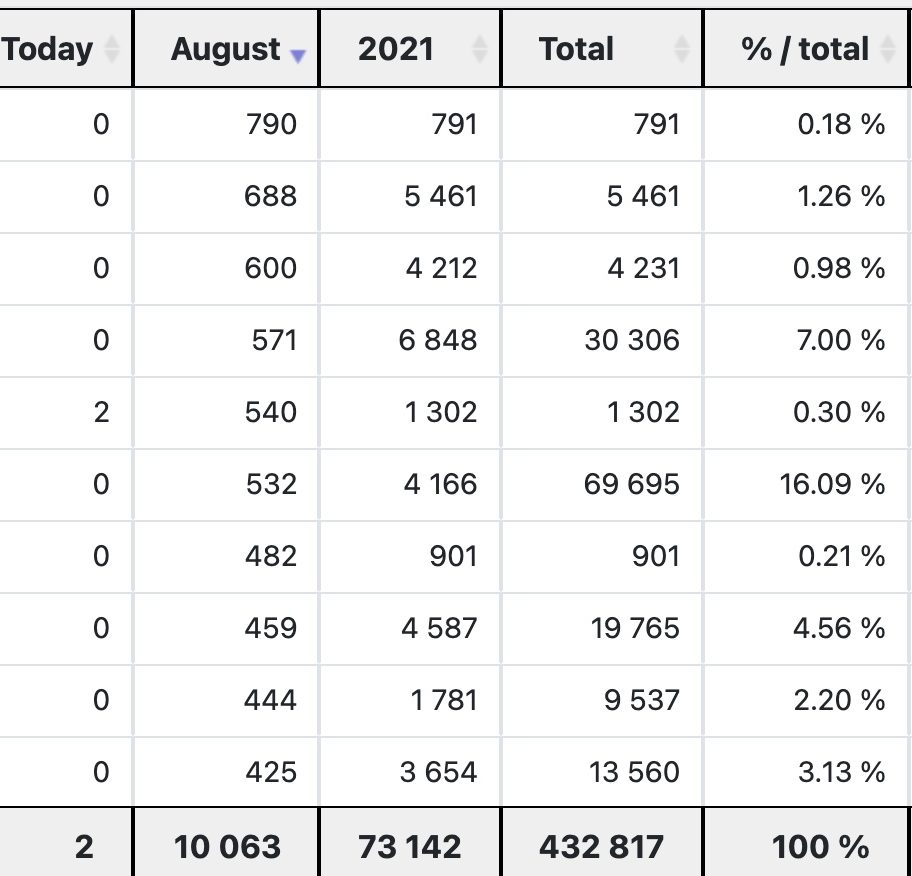Click the % / total header label
912x876 pixels.
pyautogui.click(x=805, y=49)
